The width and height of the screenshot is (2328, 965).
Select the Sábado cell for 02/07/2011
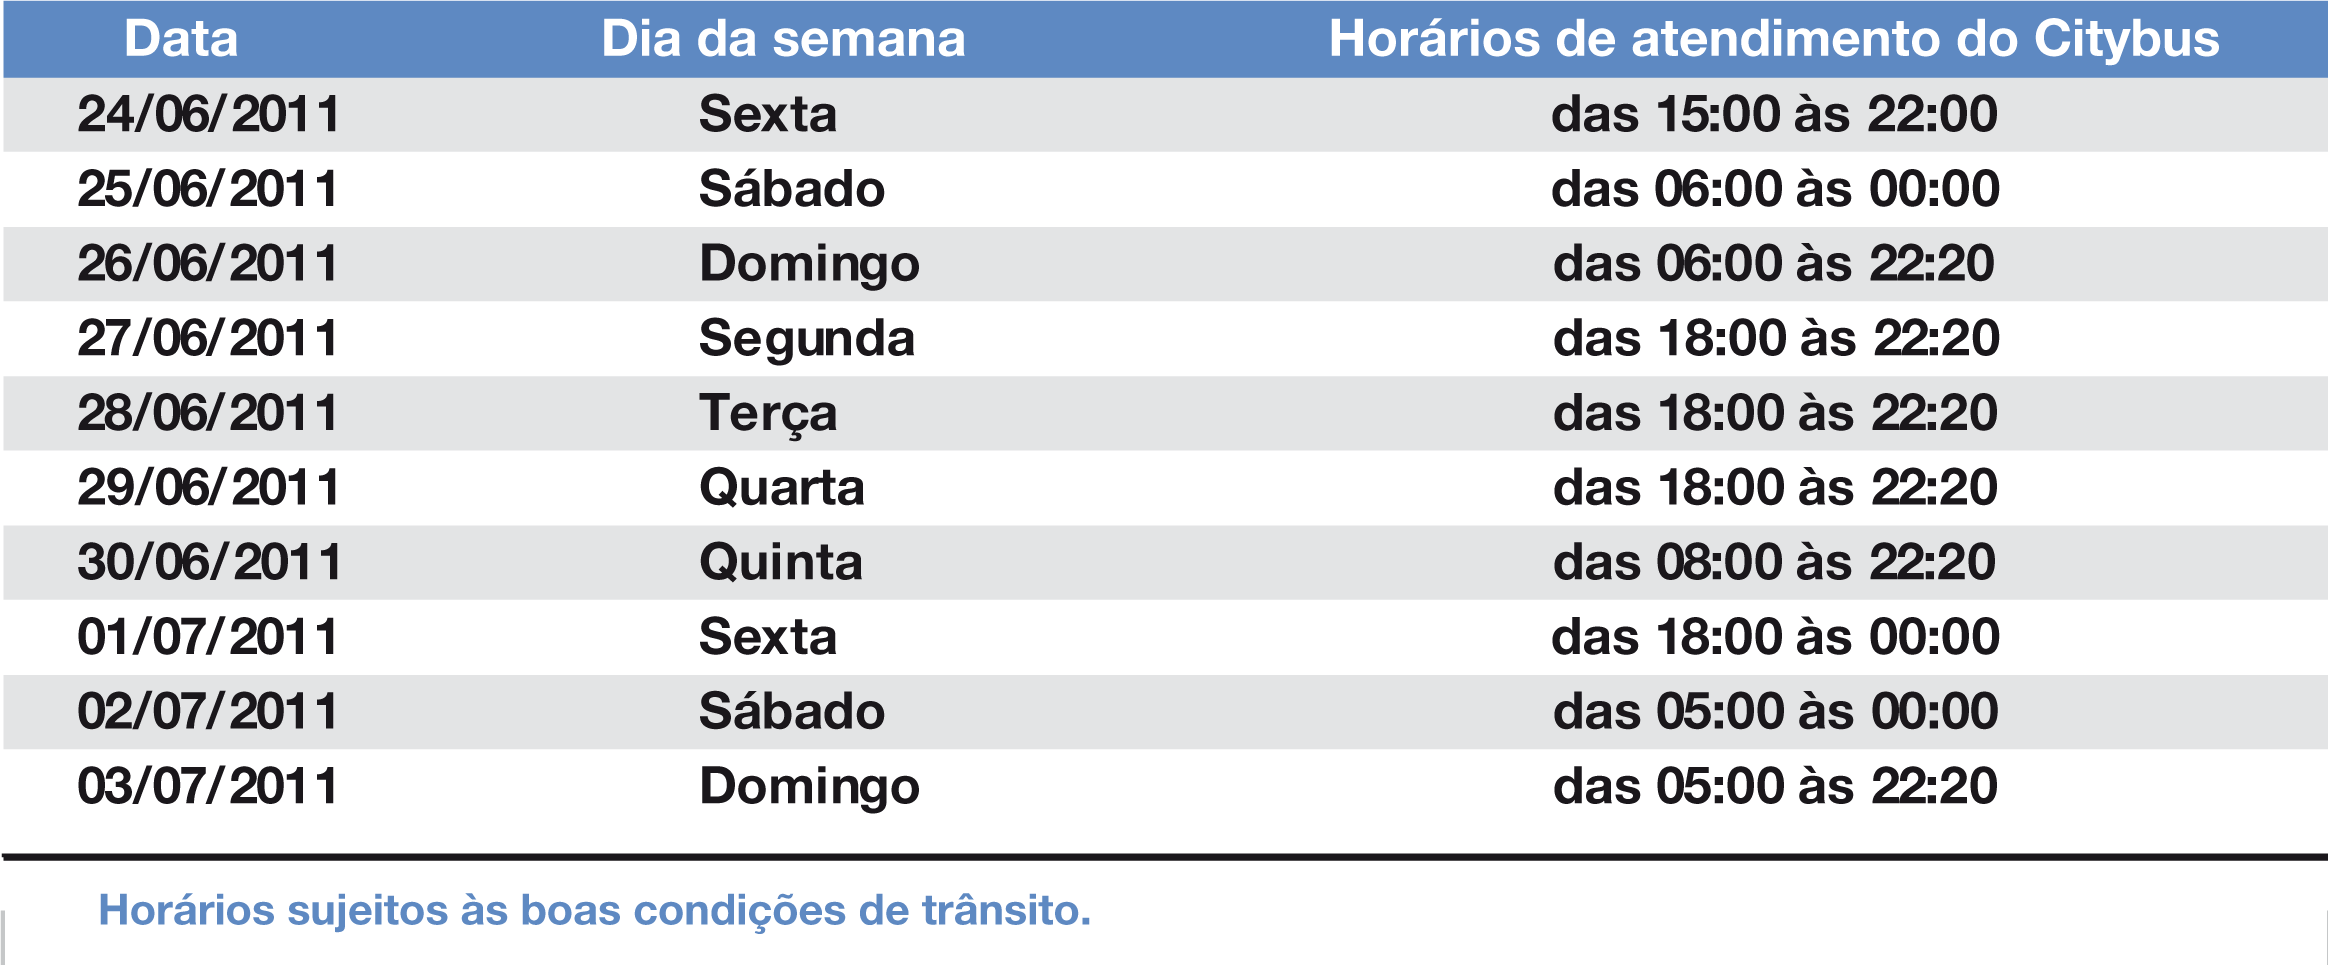pyautogui.click(x=792, y=711)
